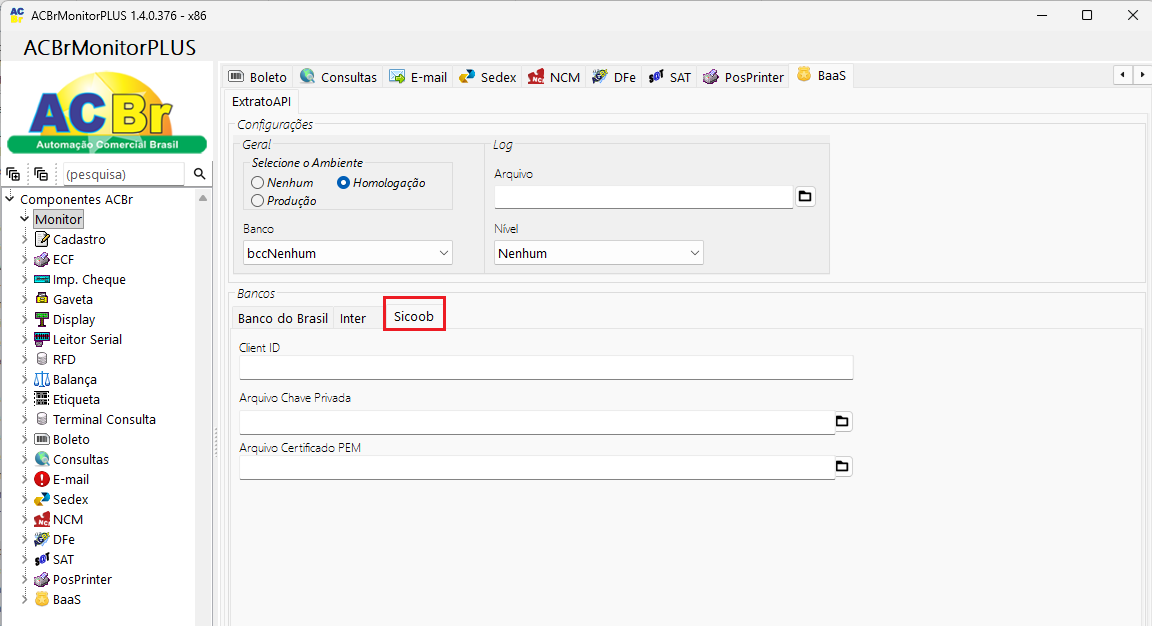Viewport: 1152px width, 626px height.
Task: Click the Leitor Serial icon in tree
Action: 41,340
